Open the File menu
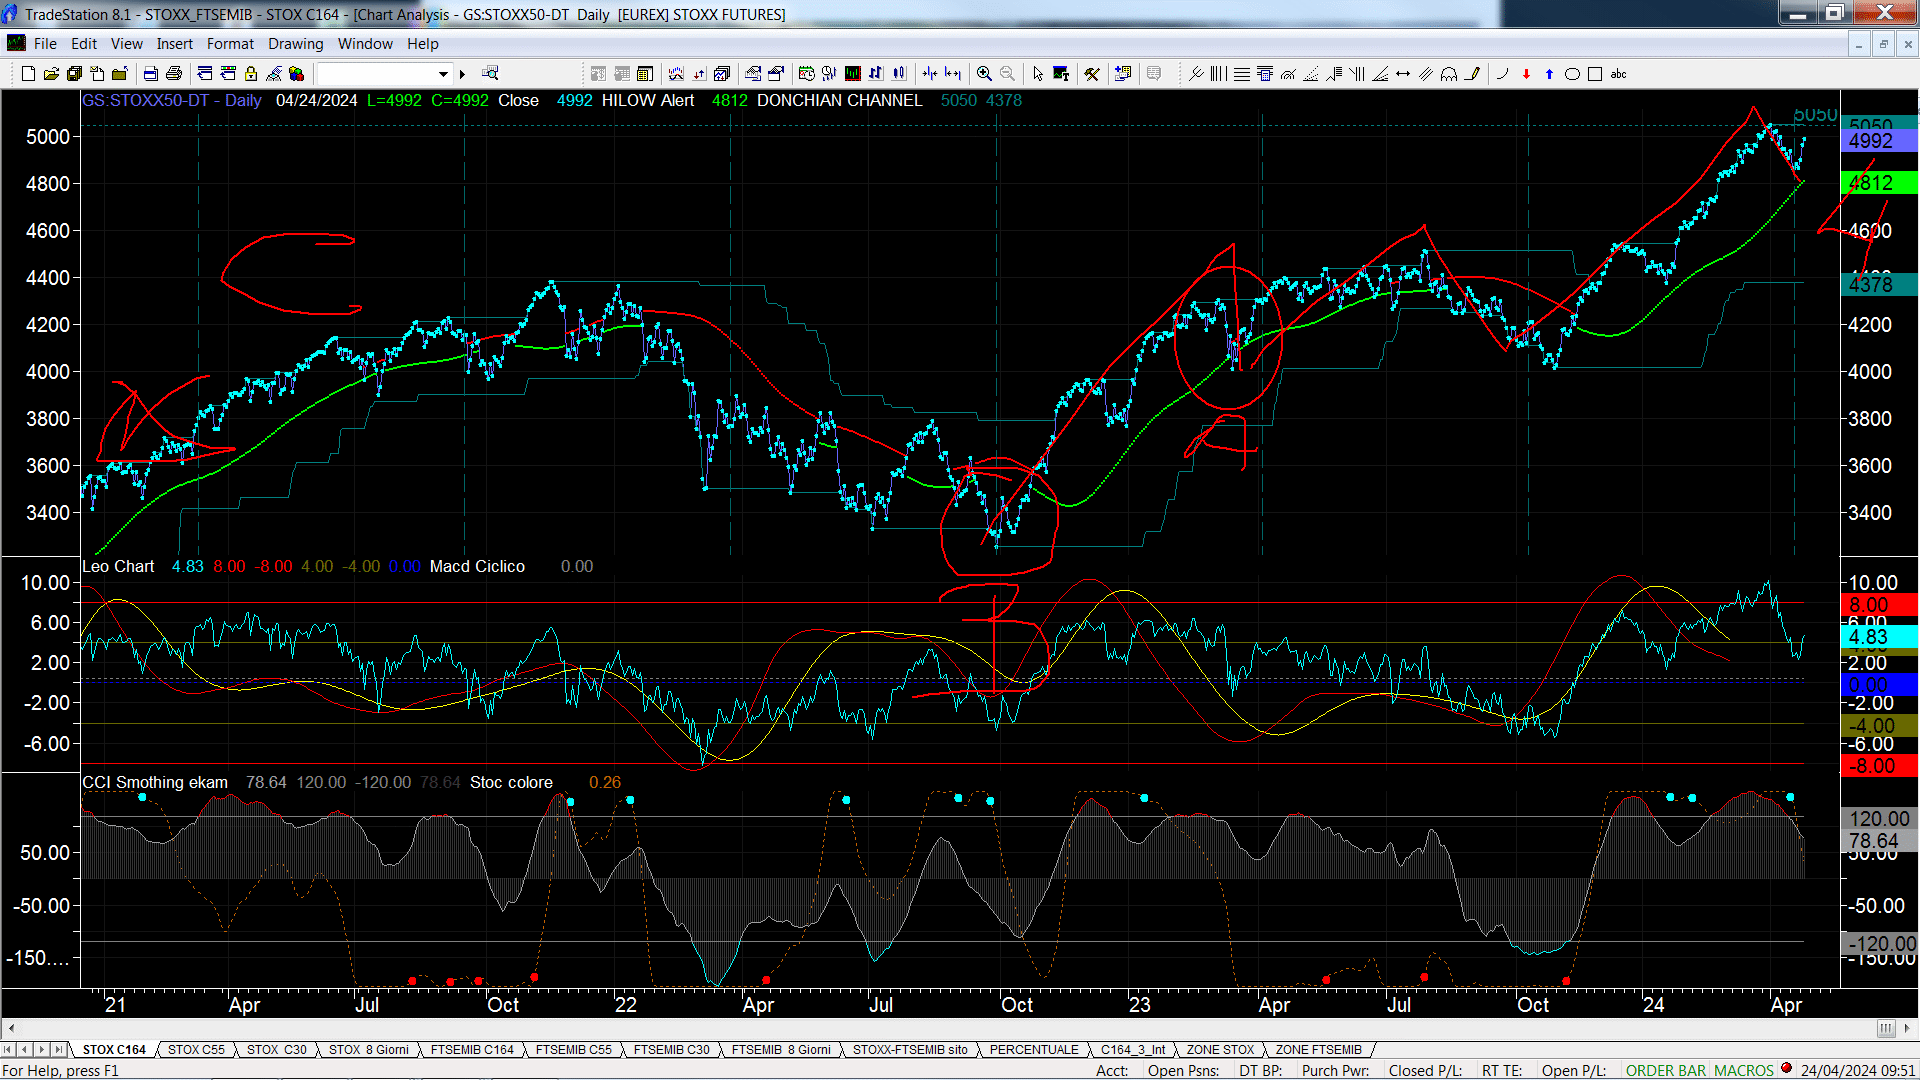Viewport: 1920px width, 1080px height. 45,43
